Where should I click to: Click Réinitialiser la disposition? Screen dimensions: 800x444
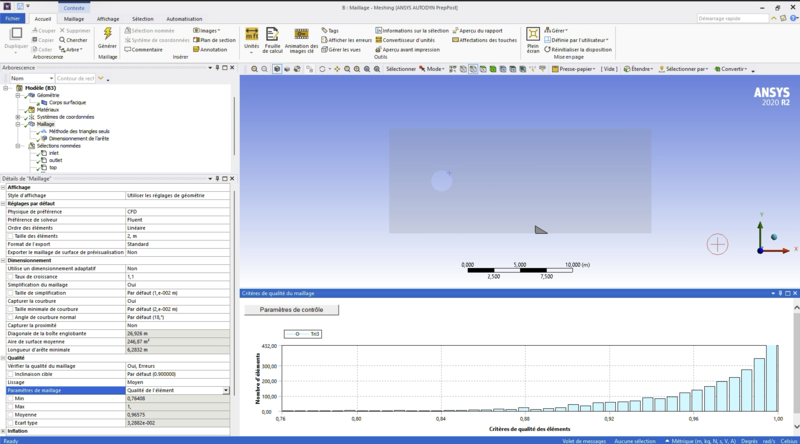click(x=578, y=50)
